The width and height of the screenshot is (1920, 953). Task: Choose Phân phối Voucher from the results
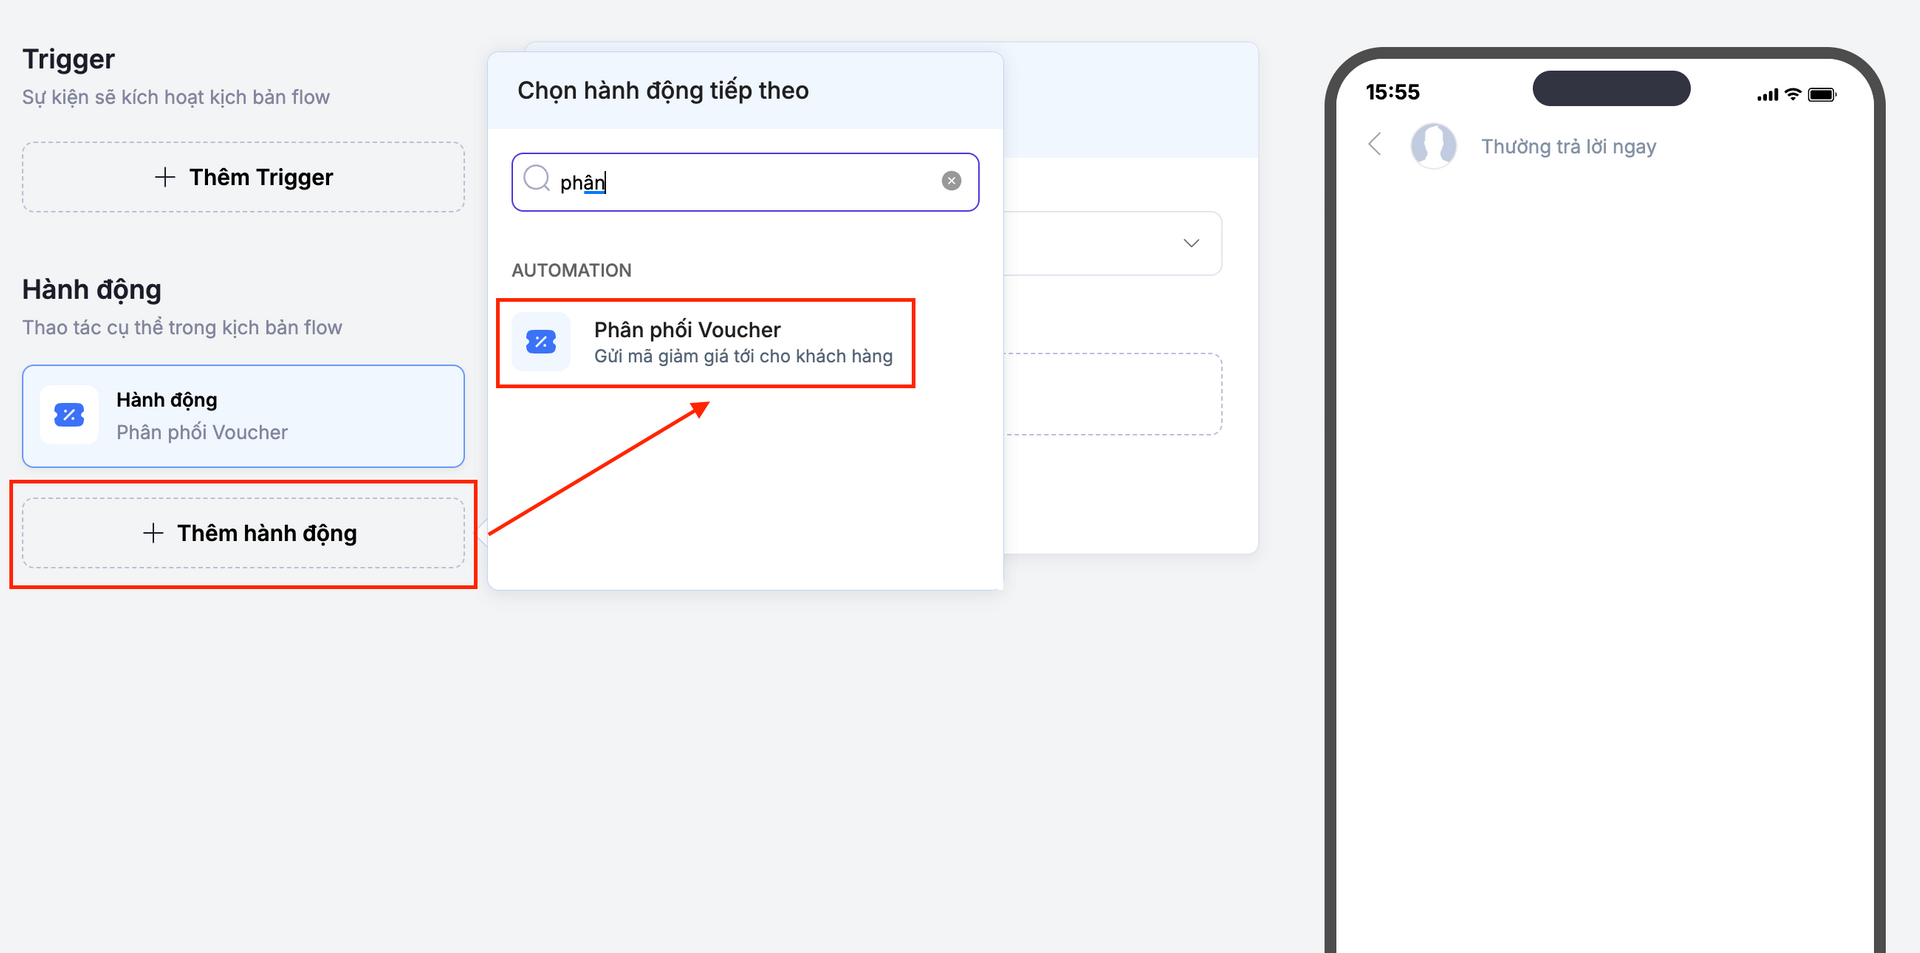[687, 330]
